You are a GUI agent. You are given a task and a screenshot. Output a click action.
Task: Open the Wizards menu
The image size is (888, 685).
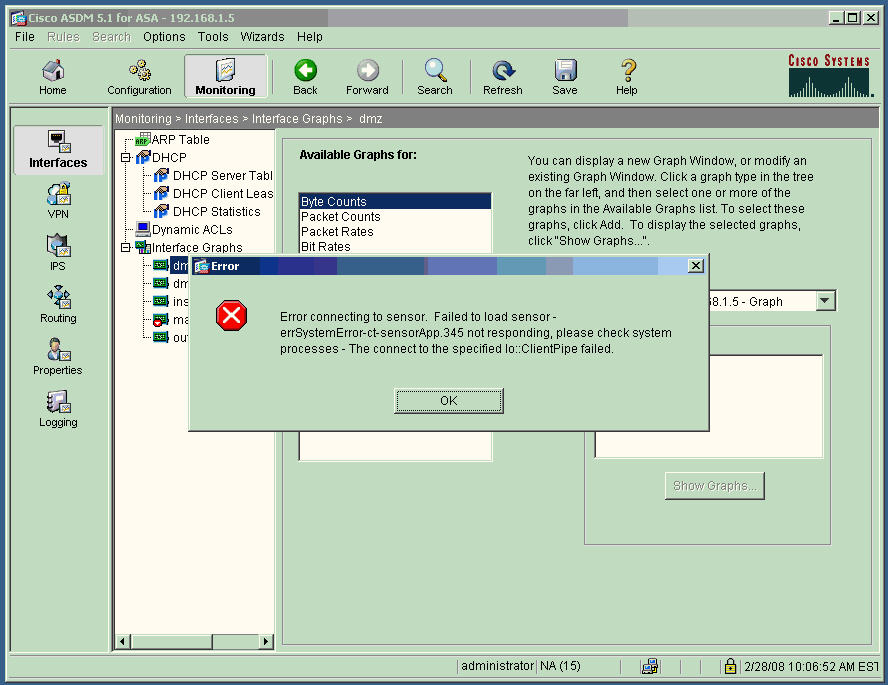(262, 37)
